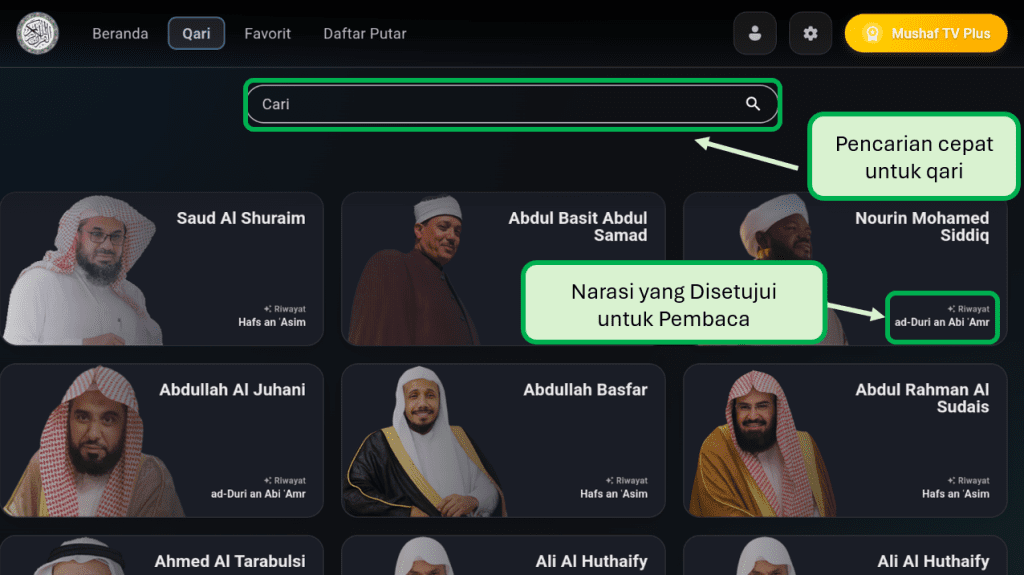Open the Nourin Mohamed Siddiq card
Screen dimensions: 1024x575
coord(845,269)
